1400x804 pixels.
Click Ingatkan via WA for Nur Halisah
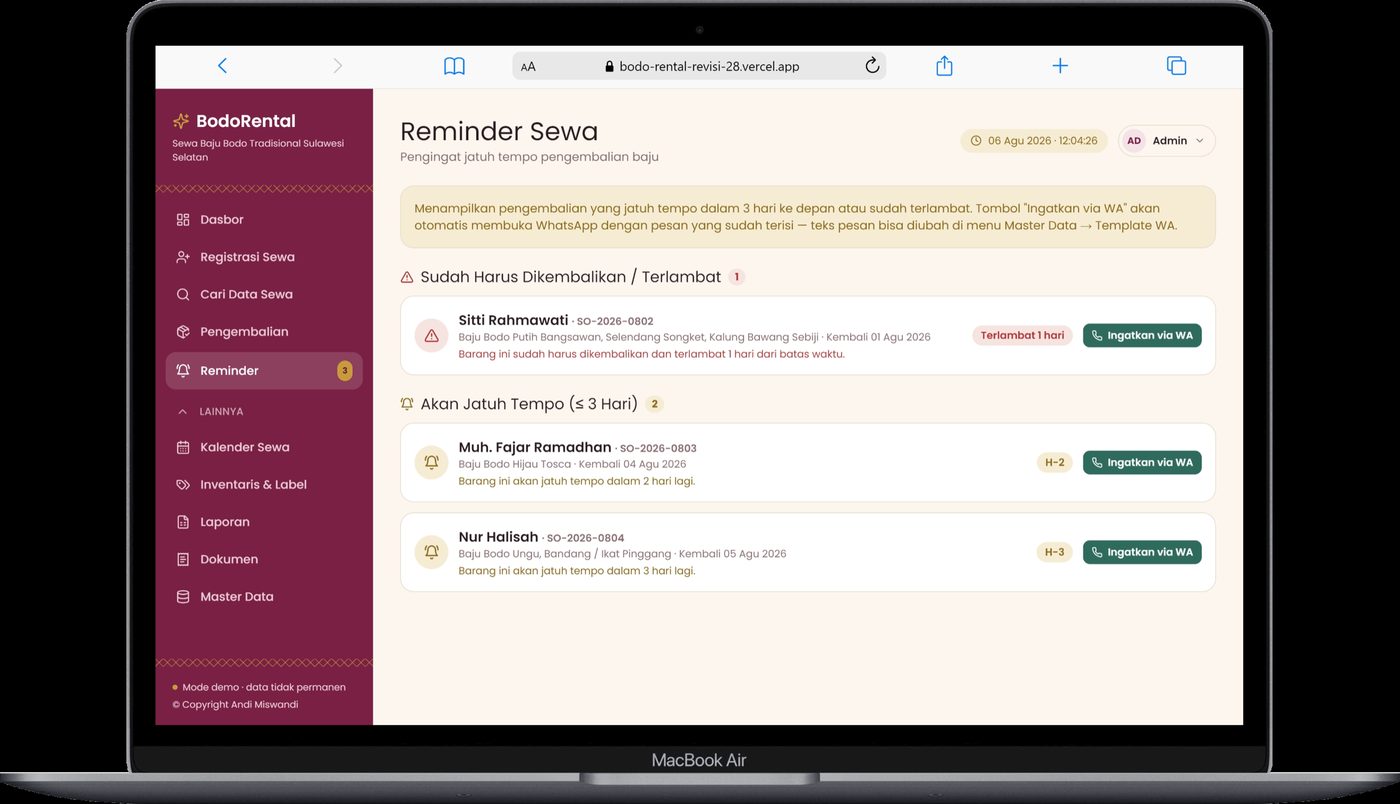click(x=1142, y=552)
